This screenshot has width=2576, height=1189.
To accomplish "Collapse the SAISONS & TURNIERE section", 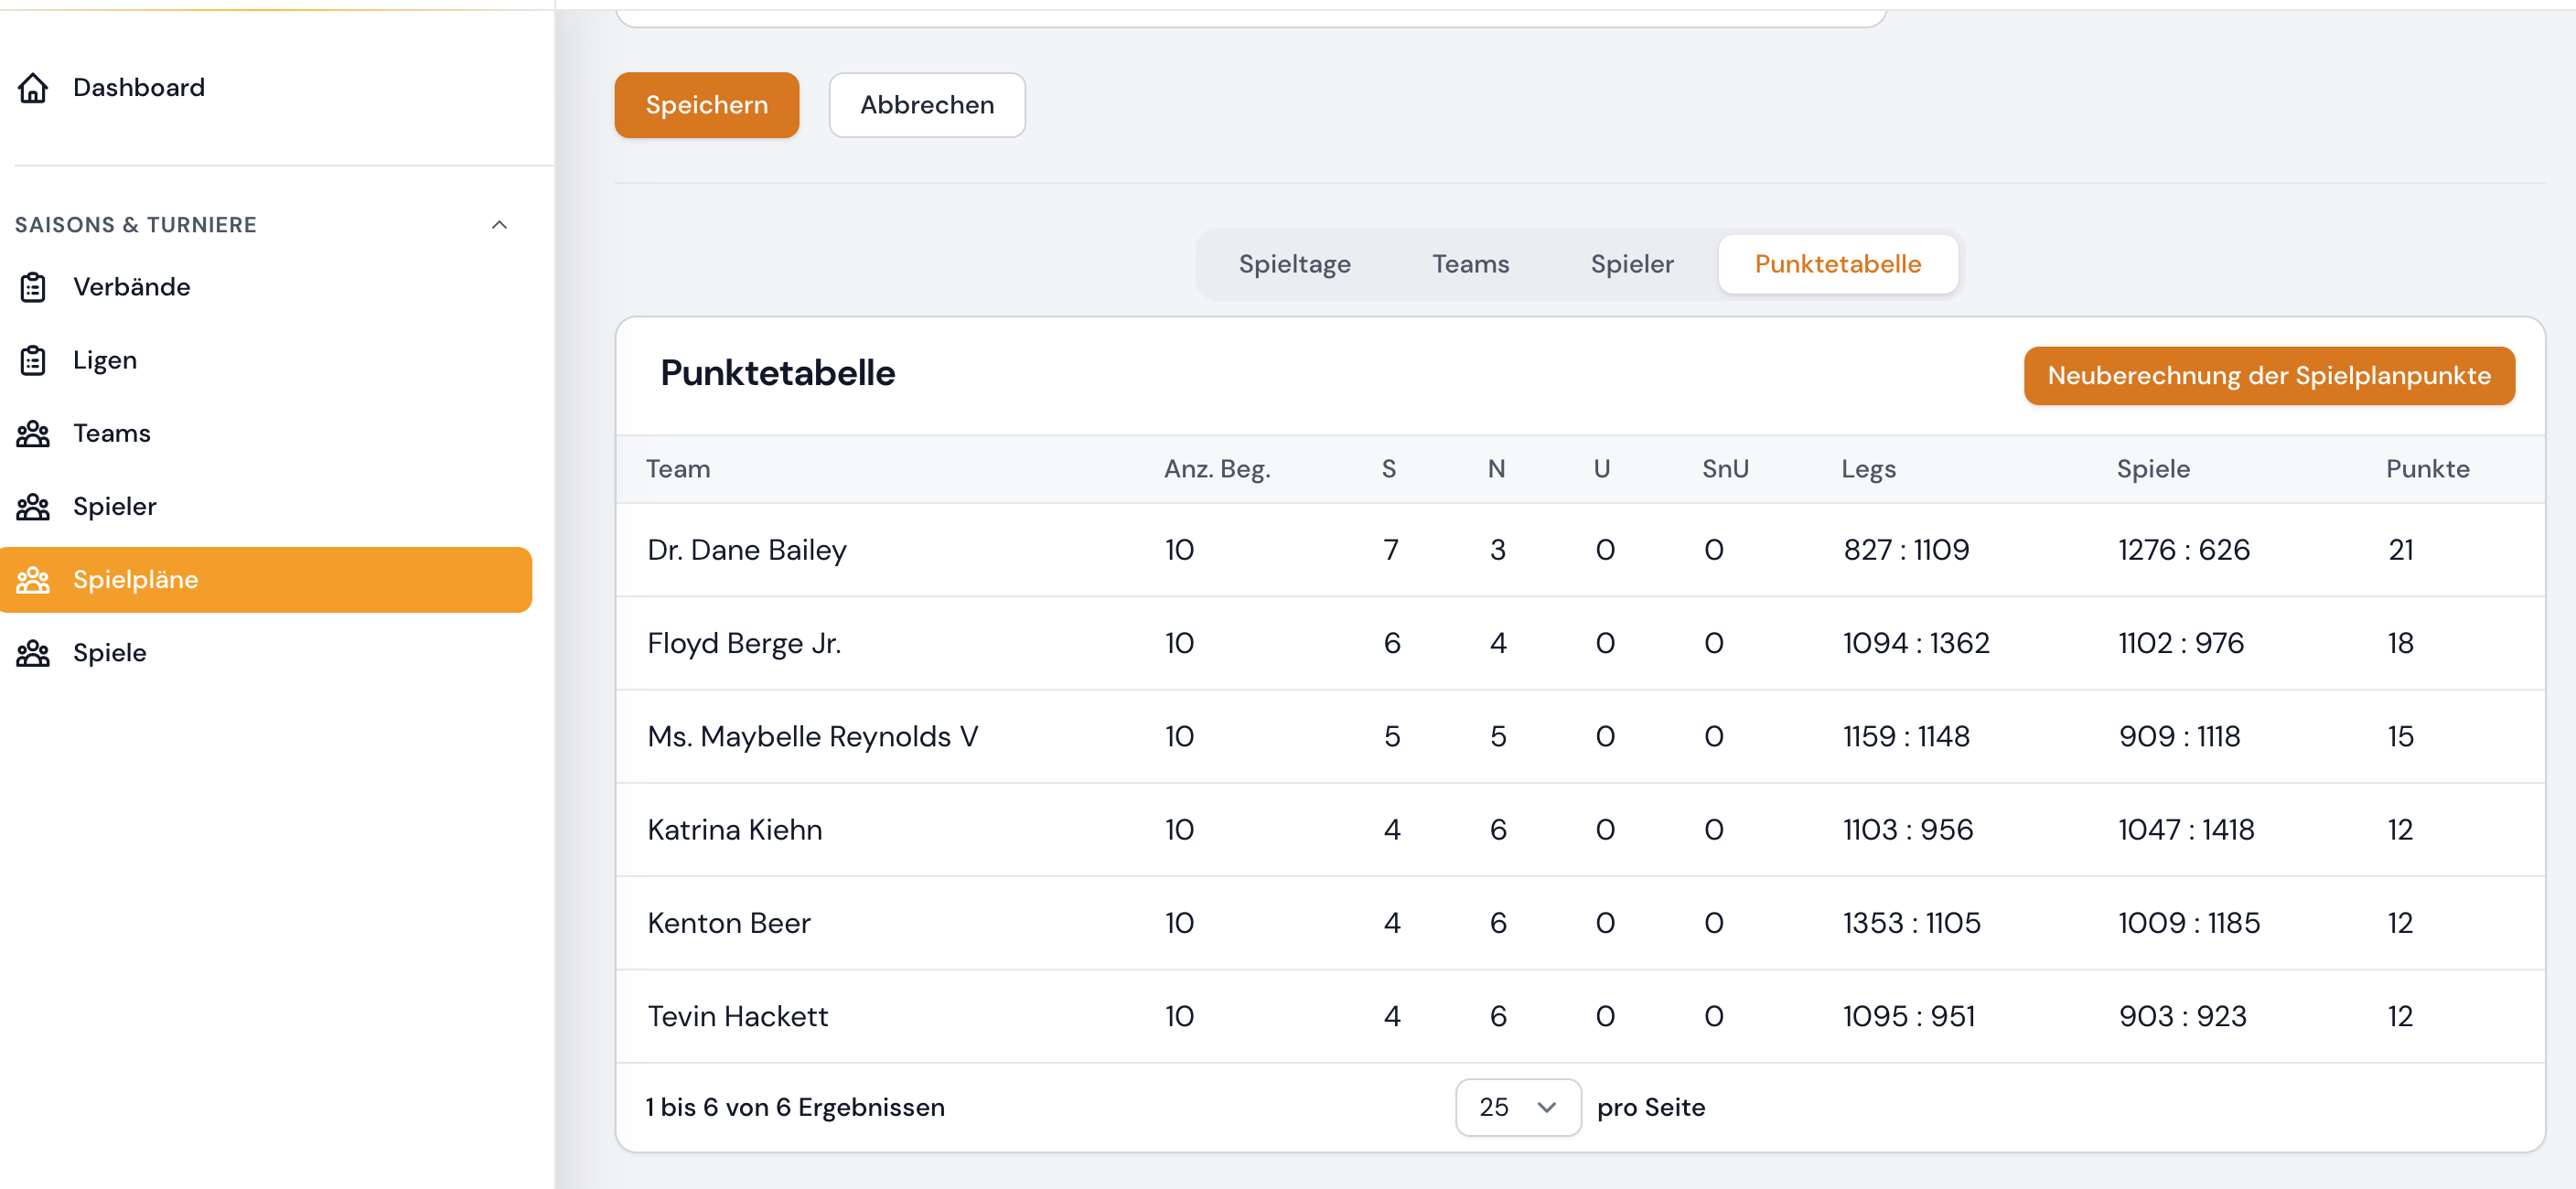I will [x=499, y=224].
